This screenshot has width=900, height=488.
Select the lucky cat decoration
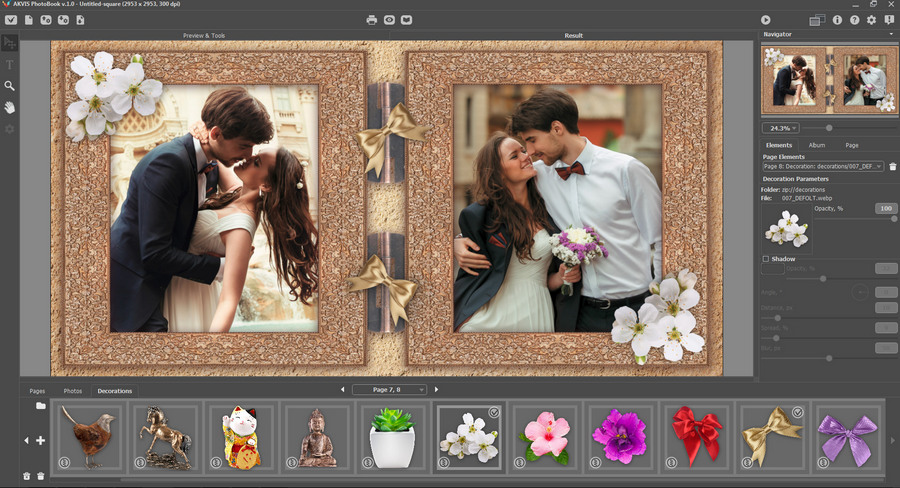pos(241,436)
